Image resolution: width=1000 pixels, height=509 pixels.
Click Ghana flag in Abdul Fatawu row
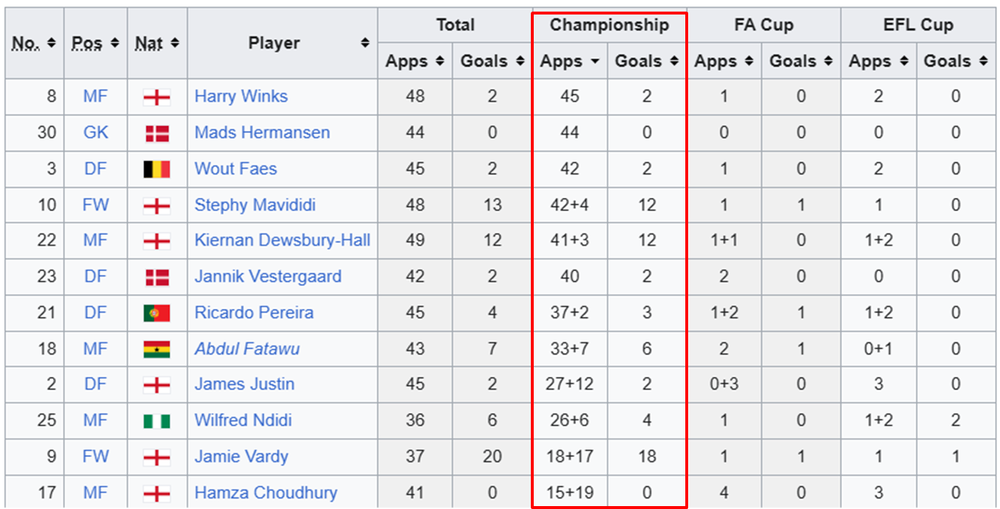click(x=157, y=349)
